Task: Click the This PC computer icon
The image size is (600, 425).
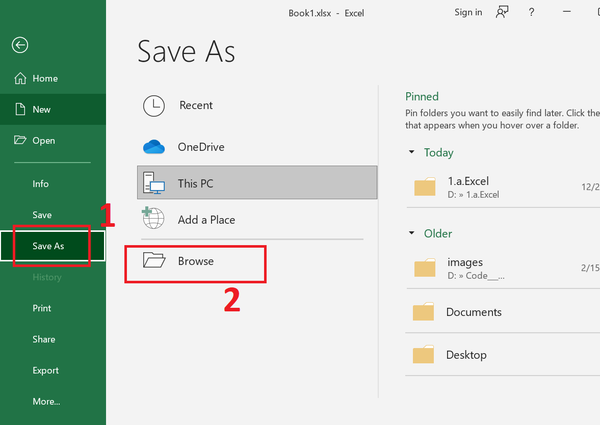Action: tap(154, 183)
